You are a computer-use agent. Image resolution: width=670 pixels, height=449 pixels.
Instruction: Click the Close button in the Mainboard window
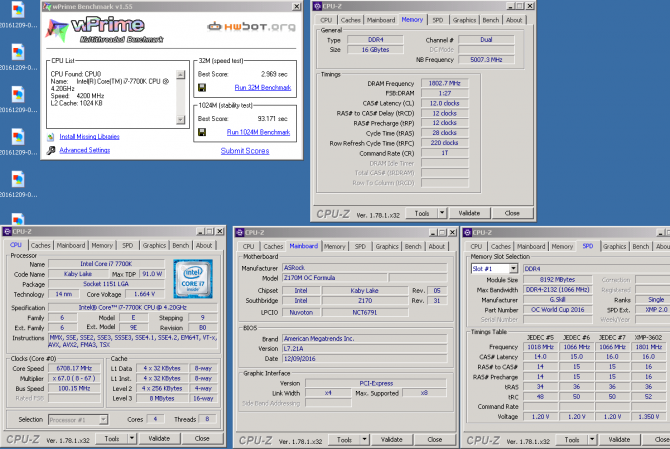coord(435,439)
